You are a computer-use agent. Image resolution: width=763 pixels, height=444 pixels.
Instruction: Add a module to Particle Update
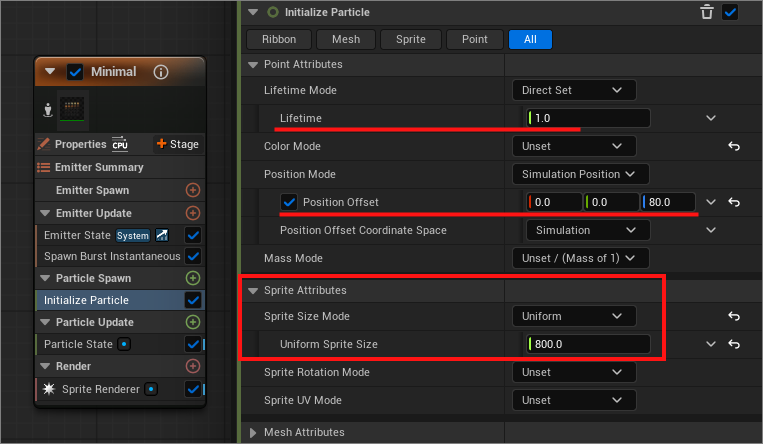tap(193, 322)
